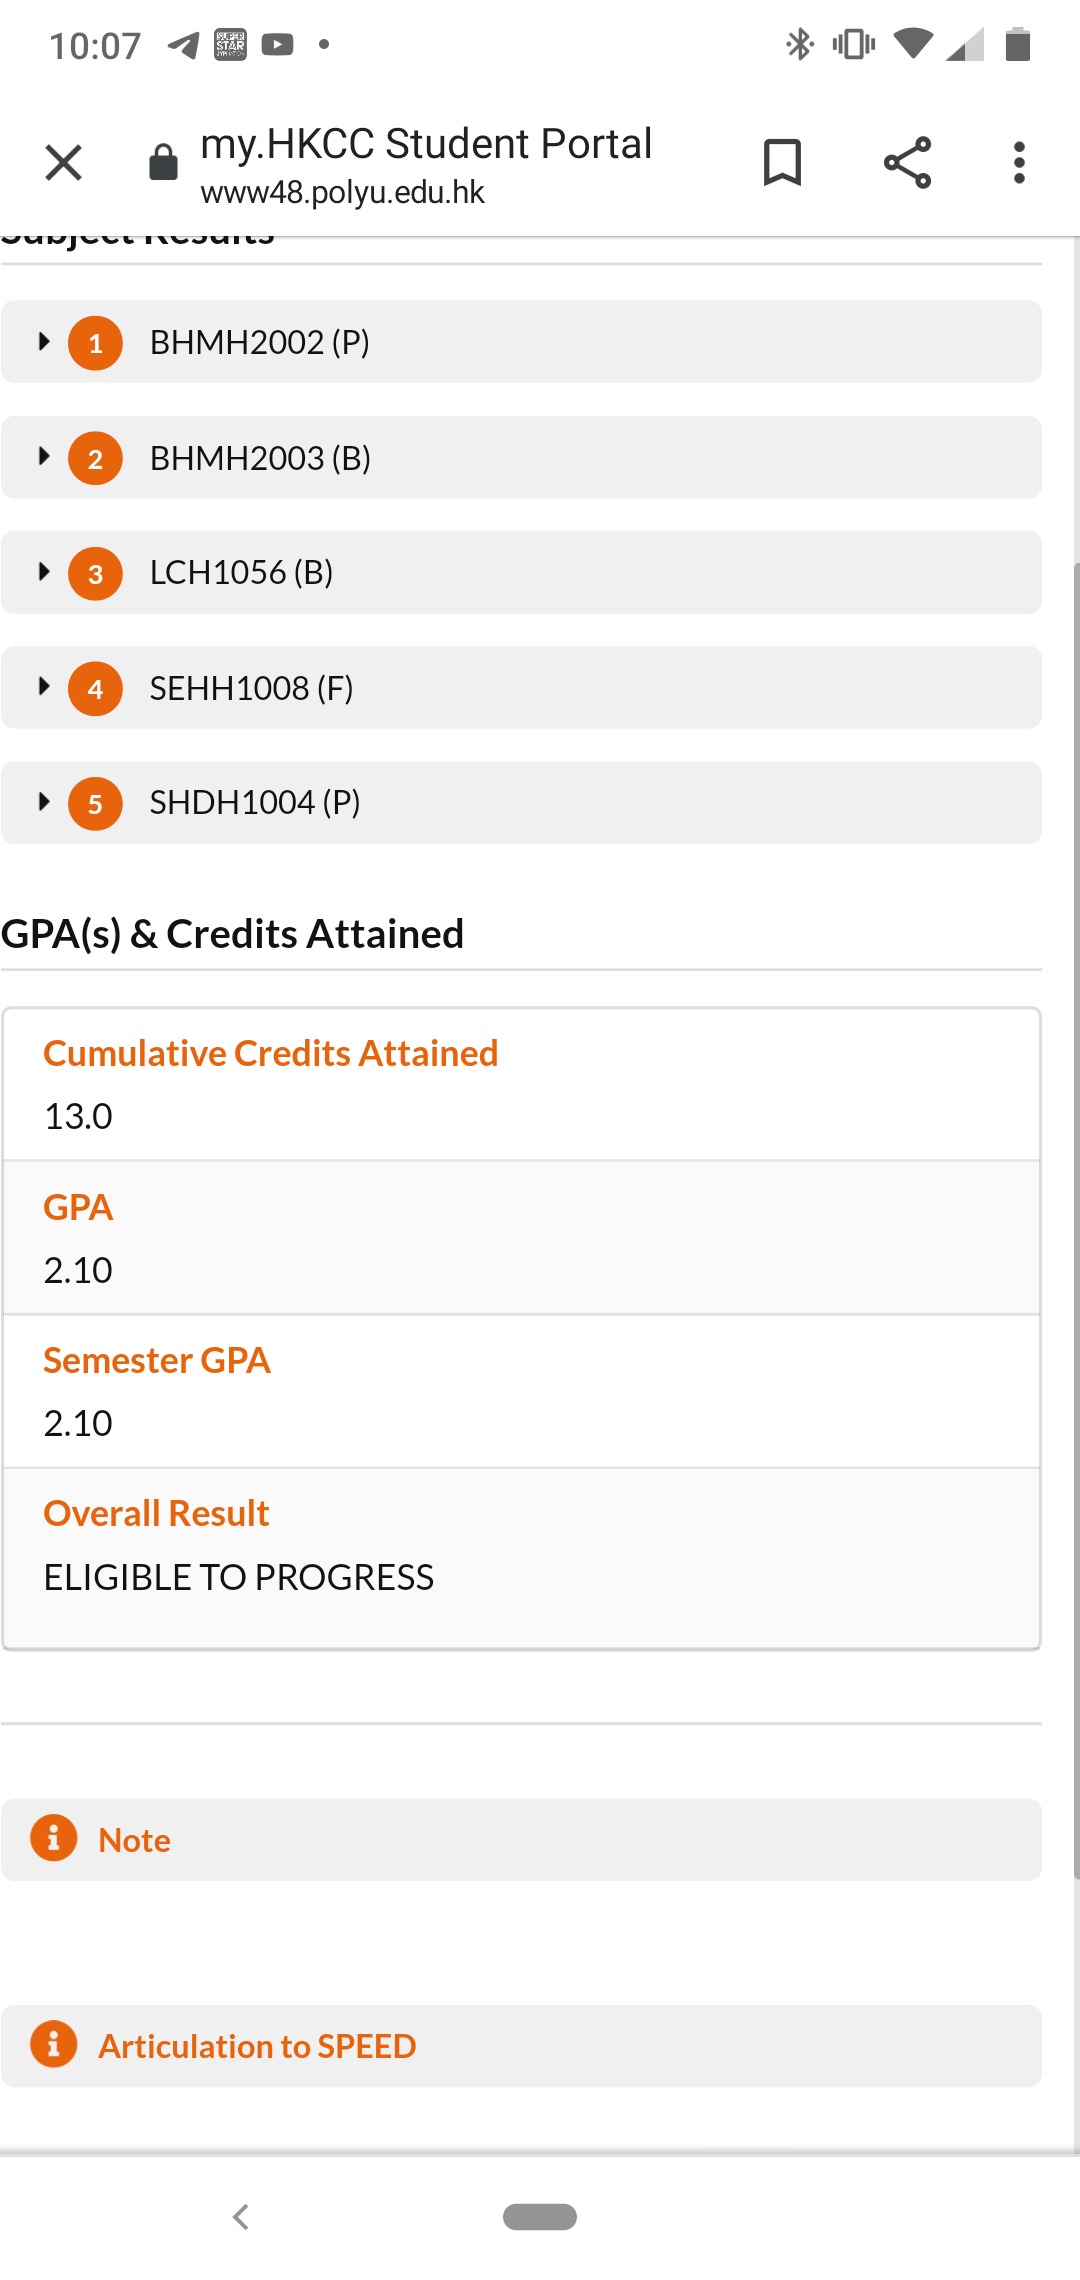Close the browser tab with X icon

[63, 162]
